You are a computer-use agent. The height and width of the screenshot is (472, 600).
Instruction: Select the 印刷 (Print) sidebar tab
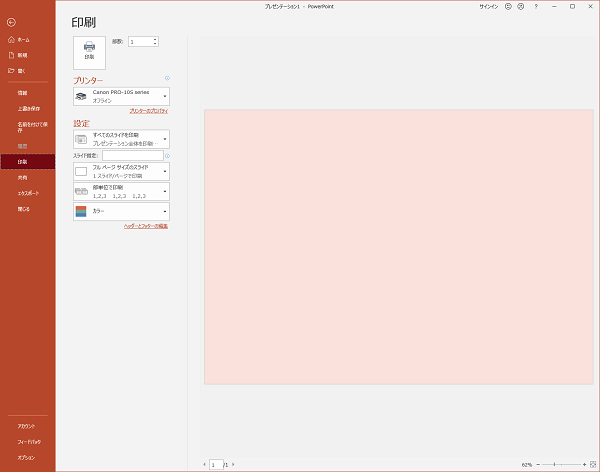28,162
